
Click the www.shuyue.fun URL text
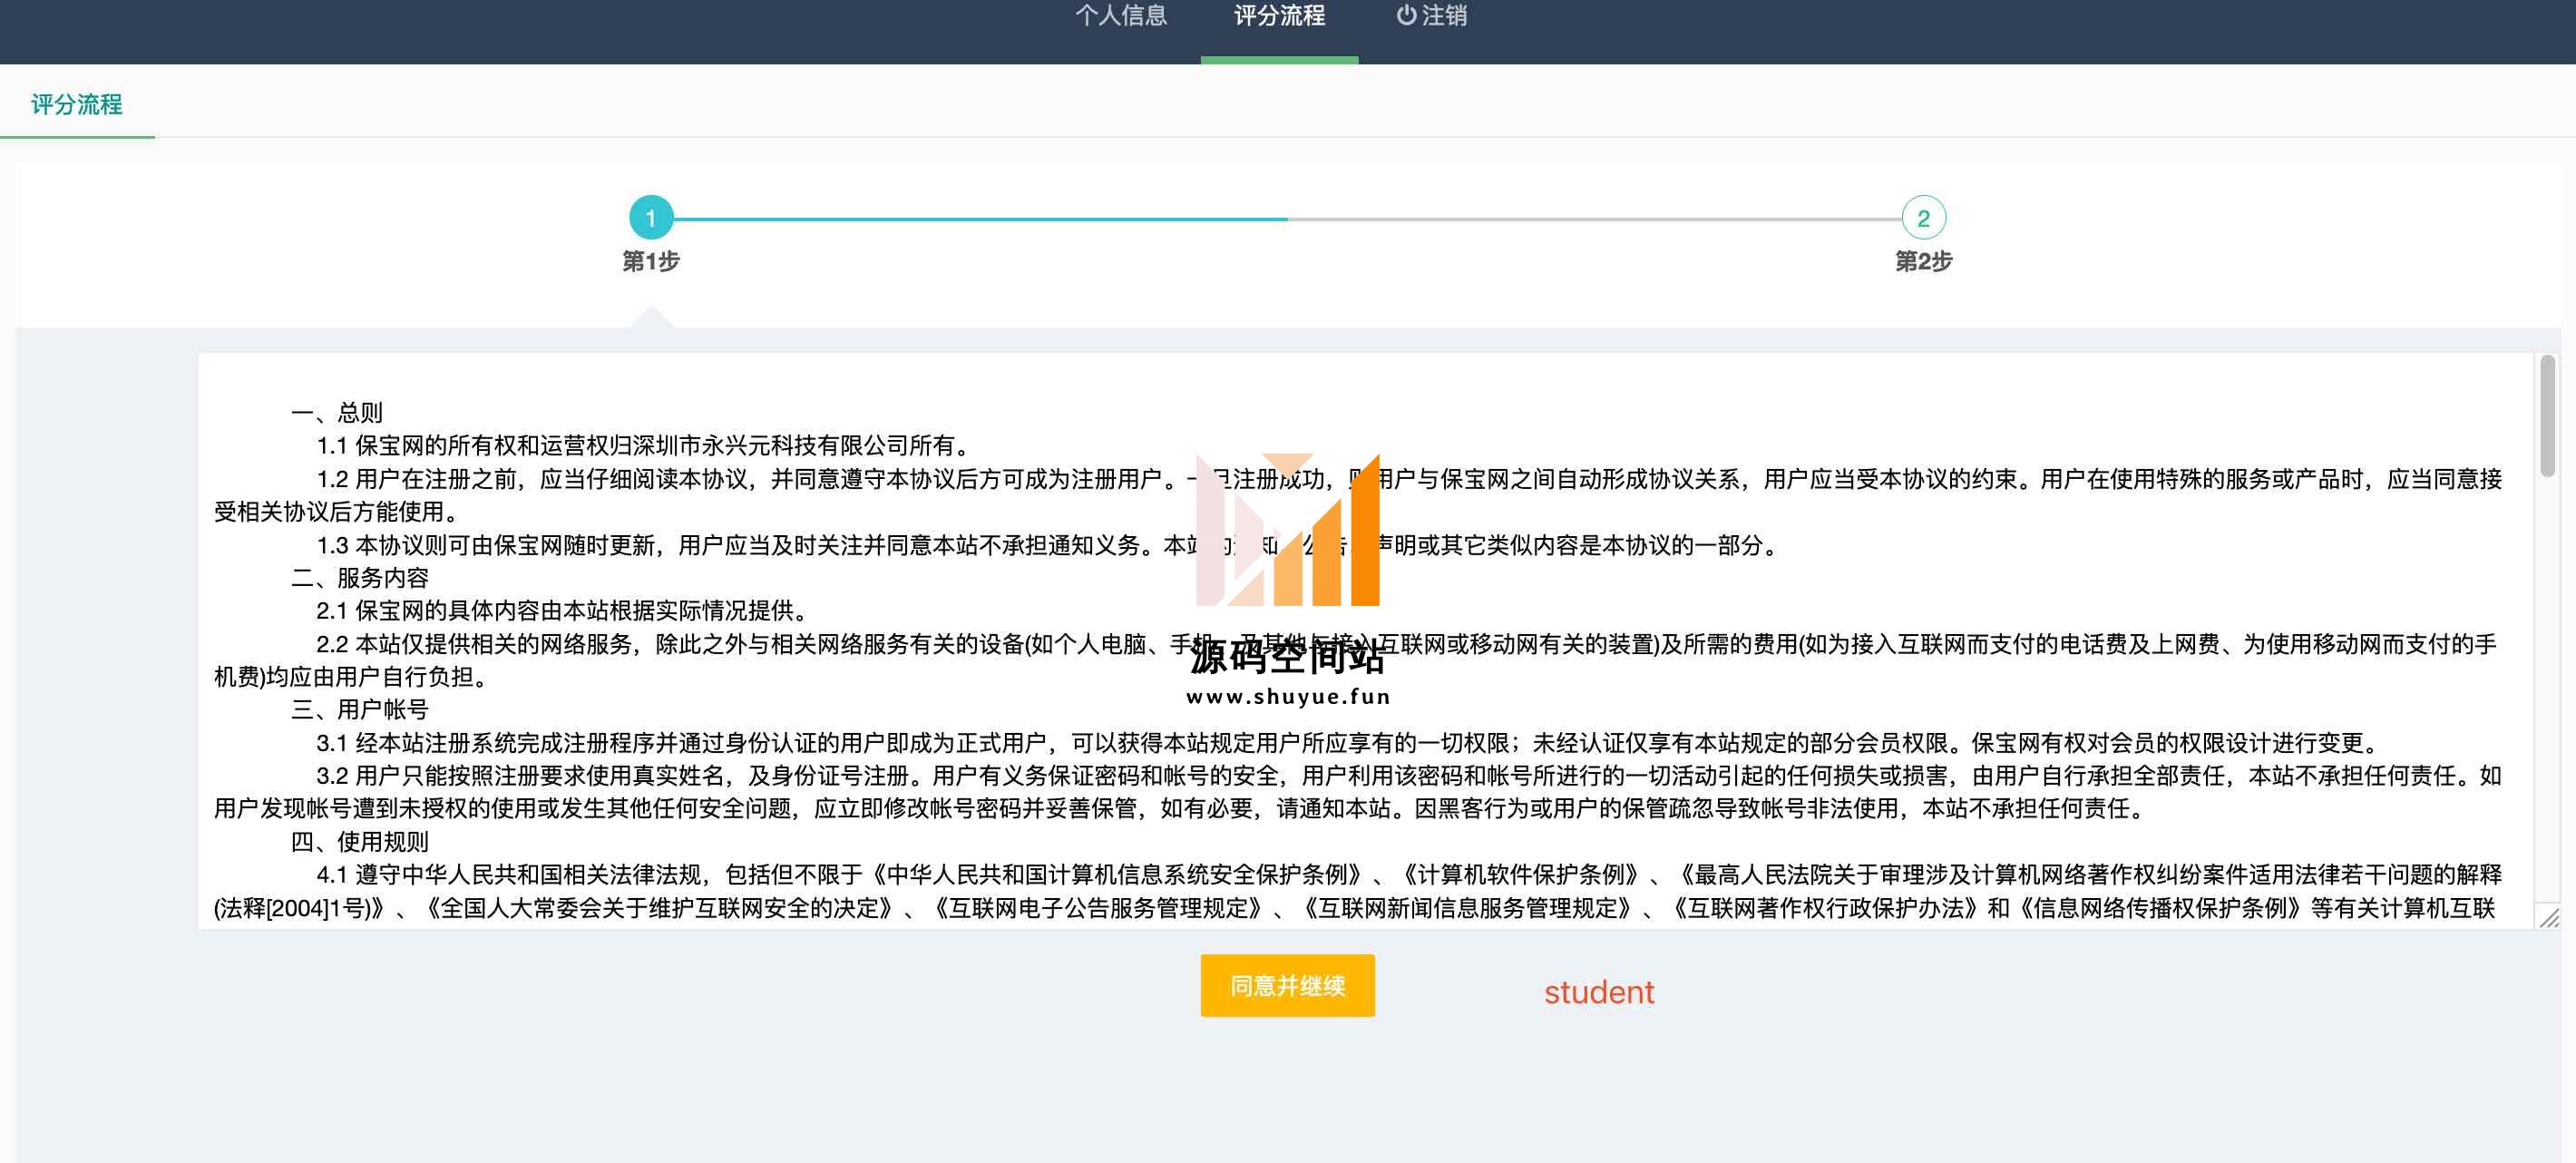[x=1288, y=696]
